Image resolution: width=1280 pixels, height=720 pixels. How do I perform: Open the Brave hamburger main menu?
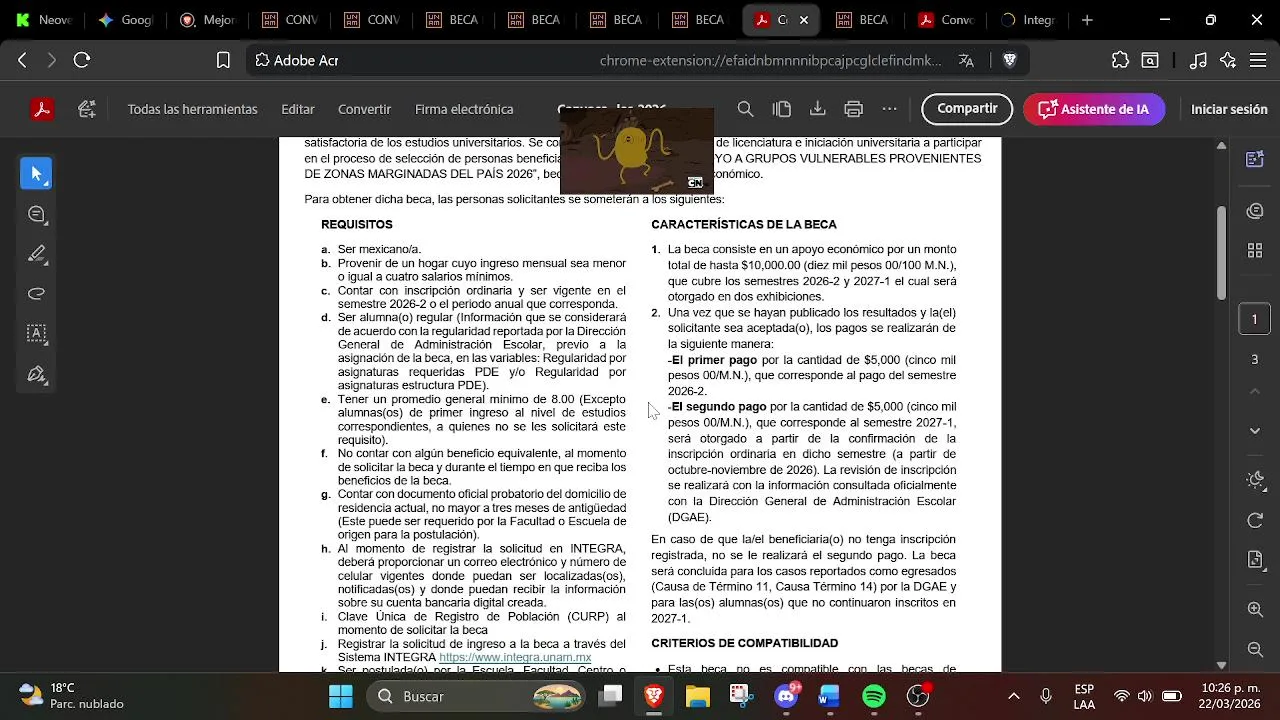(x=1258, y=60)
